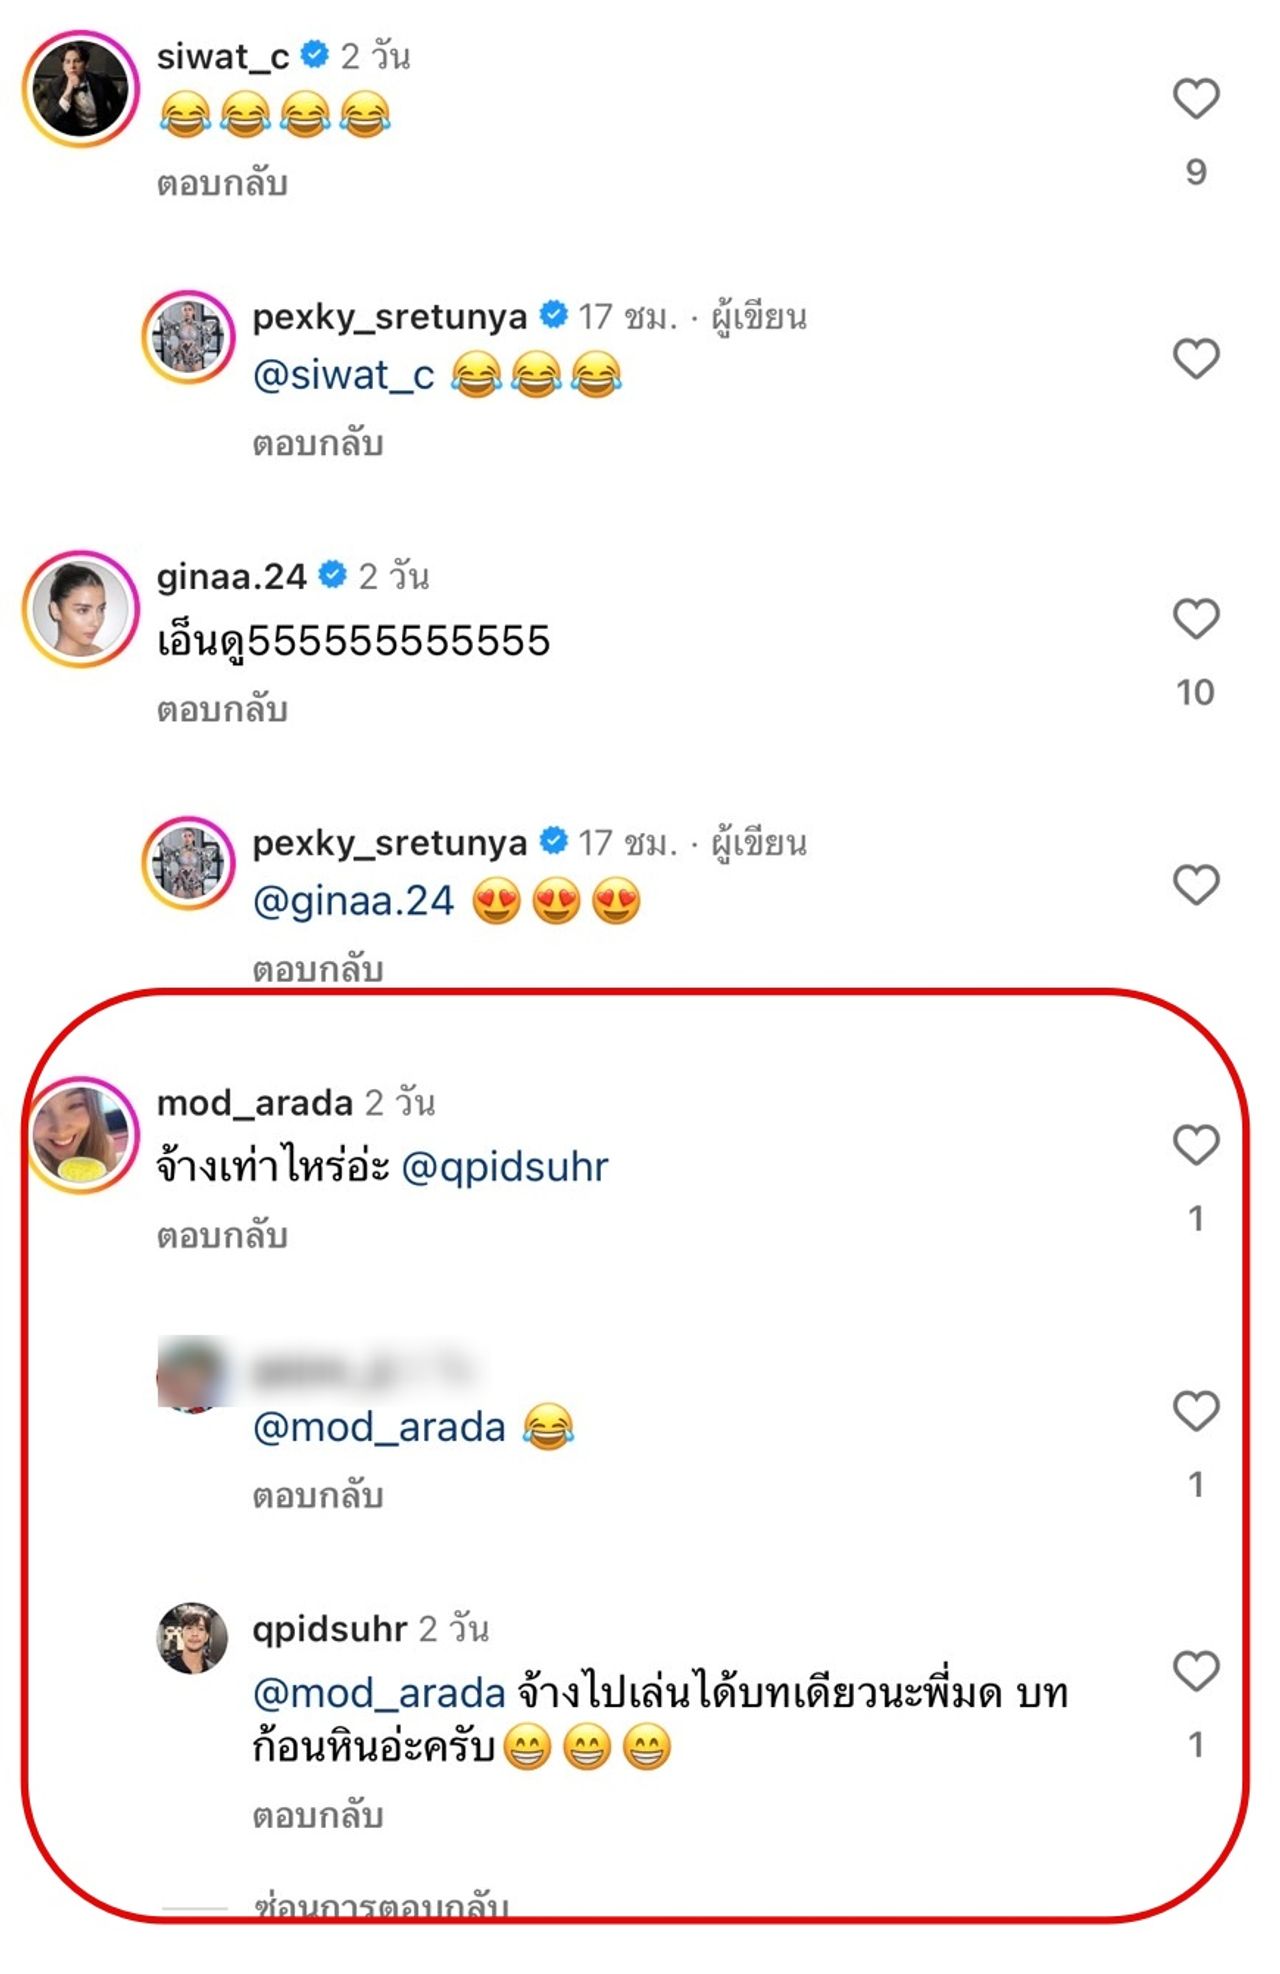Open mod_arada's profile avatar
This screenshot has height=1974, width=1280.
coord(80,1134)
